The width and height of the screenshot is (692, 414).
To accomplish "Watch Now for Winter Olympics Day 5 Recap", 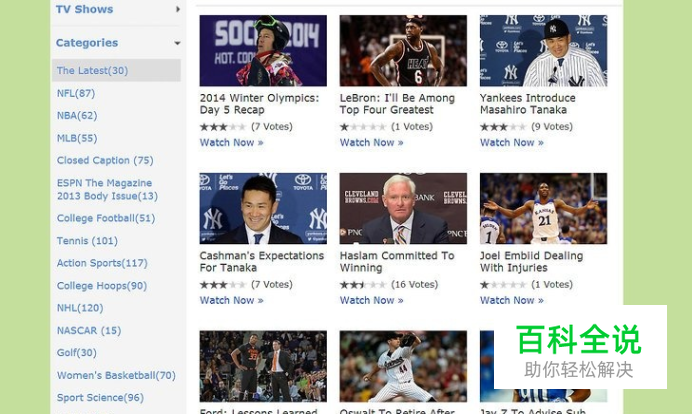I will [231, 143].
